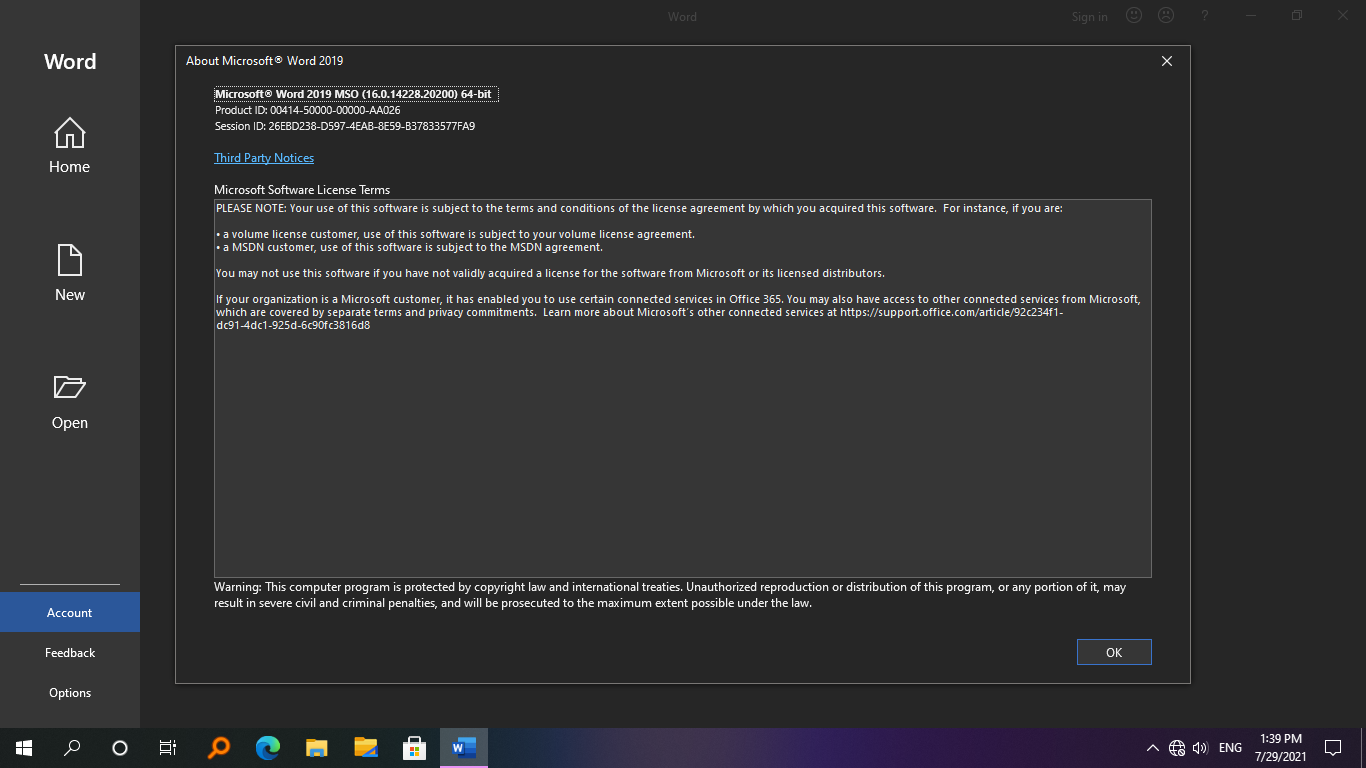Open Windows notification center

[1333, 748]
